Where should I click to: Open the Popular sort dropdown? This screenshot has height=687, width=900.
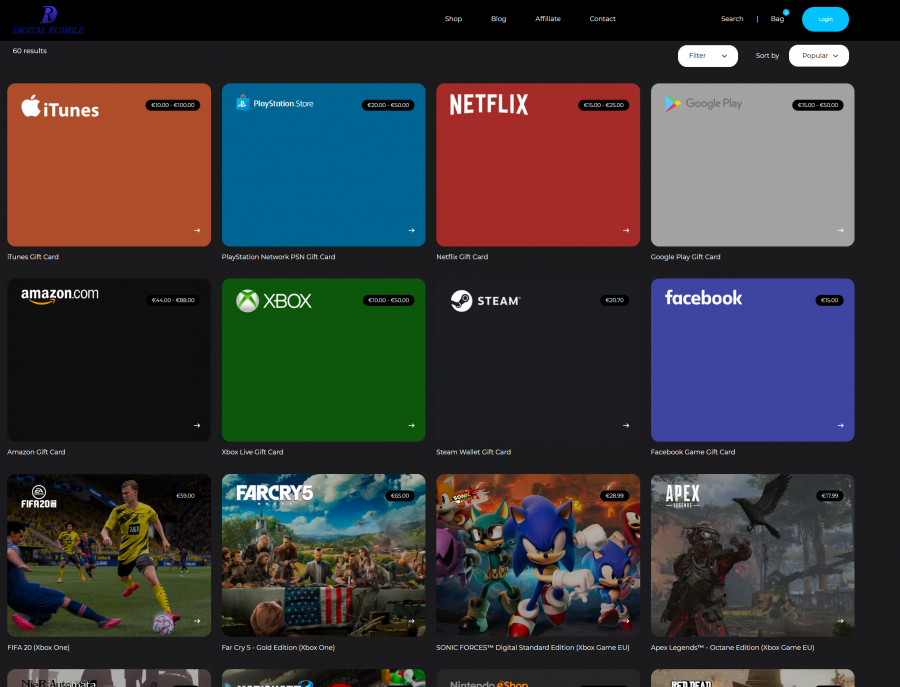(818, 56)
